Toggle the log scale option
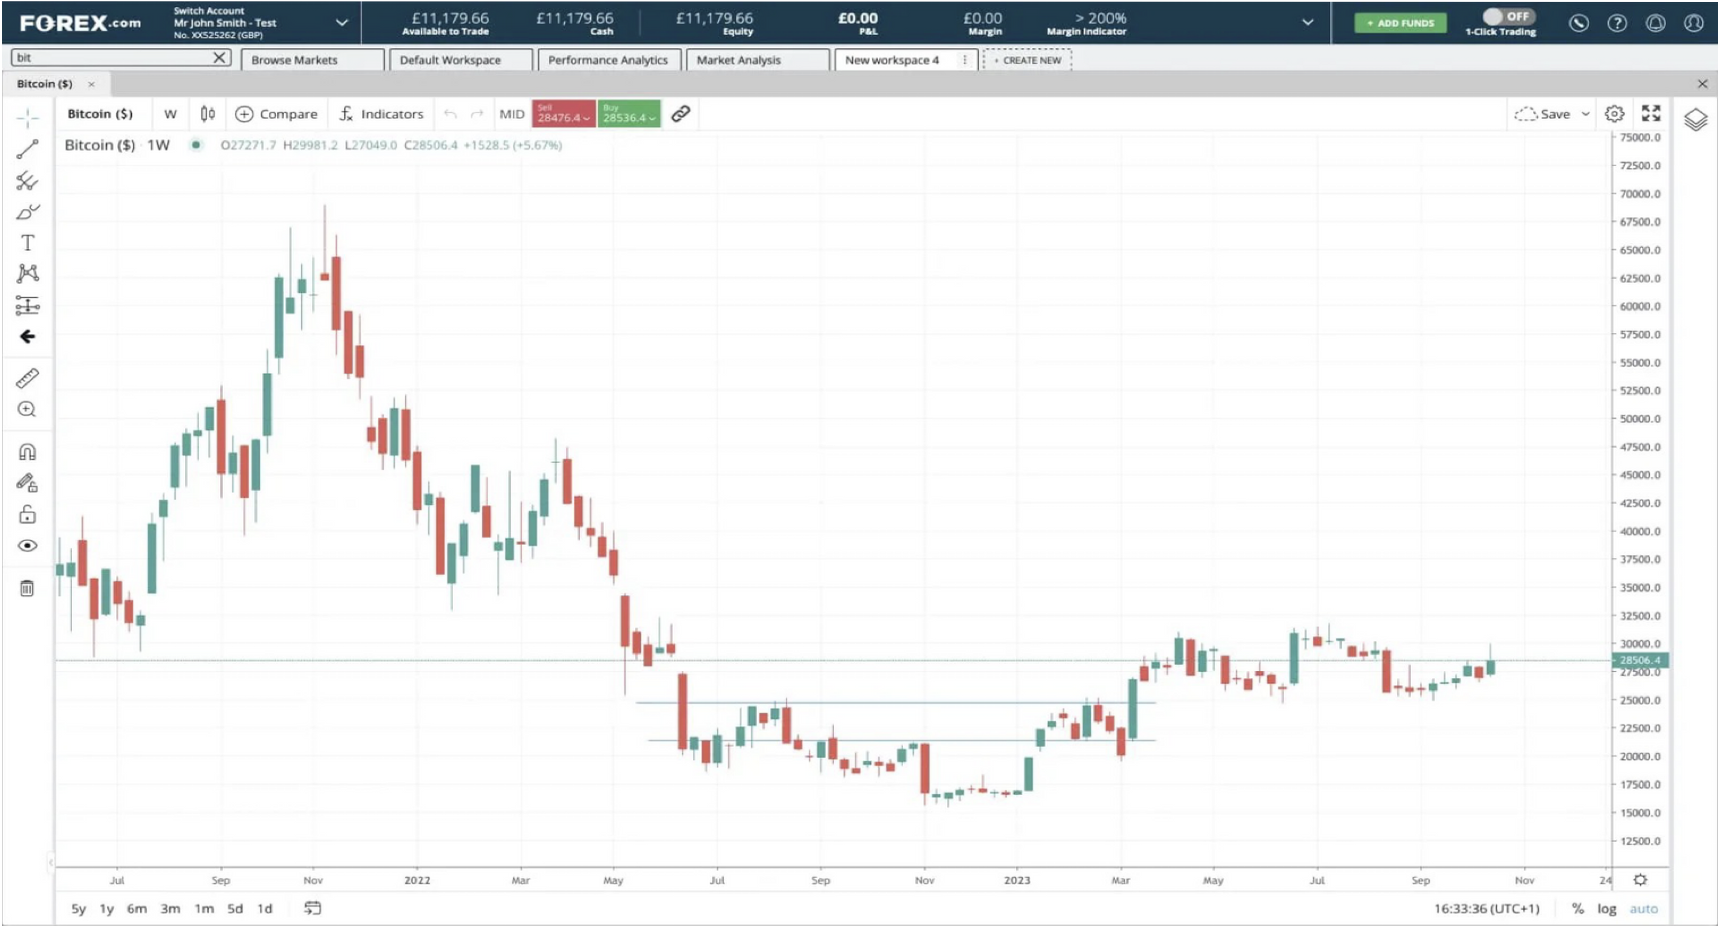The height and width of the screenshot is (928, 1720). click(x=1606, y=909)
